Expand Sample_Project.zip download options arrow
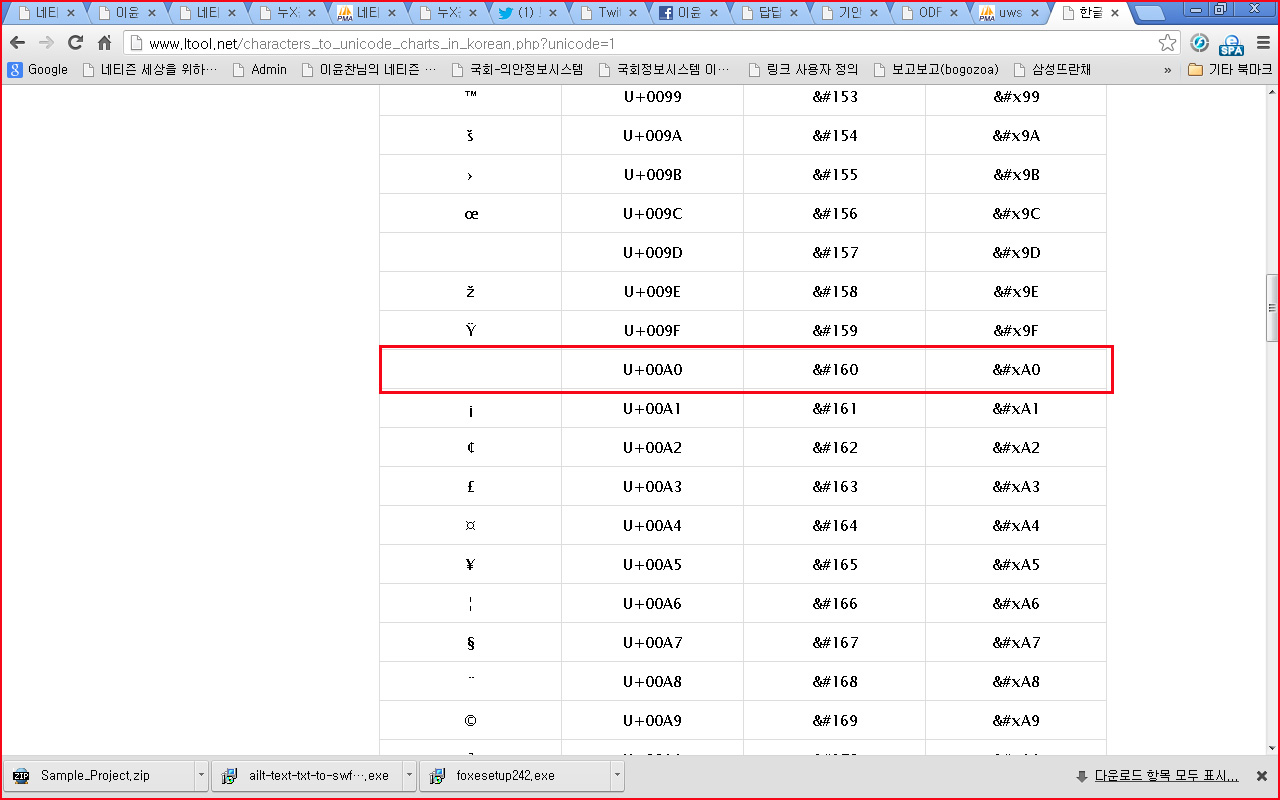This screenshot has height=800, width=1280. click(x=201, y=775)
